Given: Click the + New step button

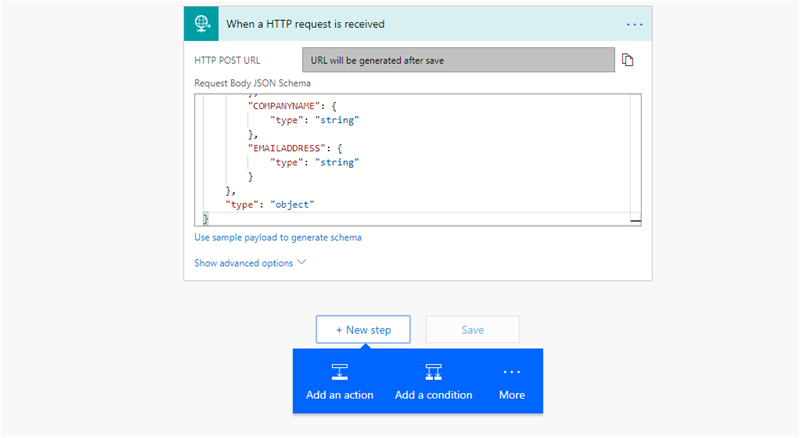Looking at the screenshot, I should pyautogui.click(x=363, y=330).
